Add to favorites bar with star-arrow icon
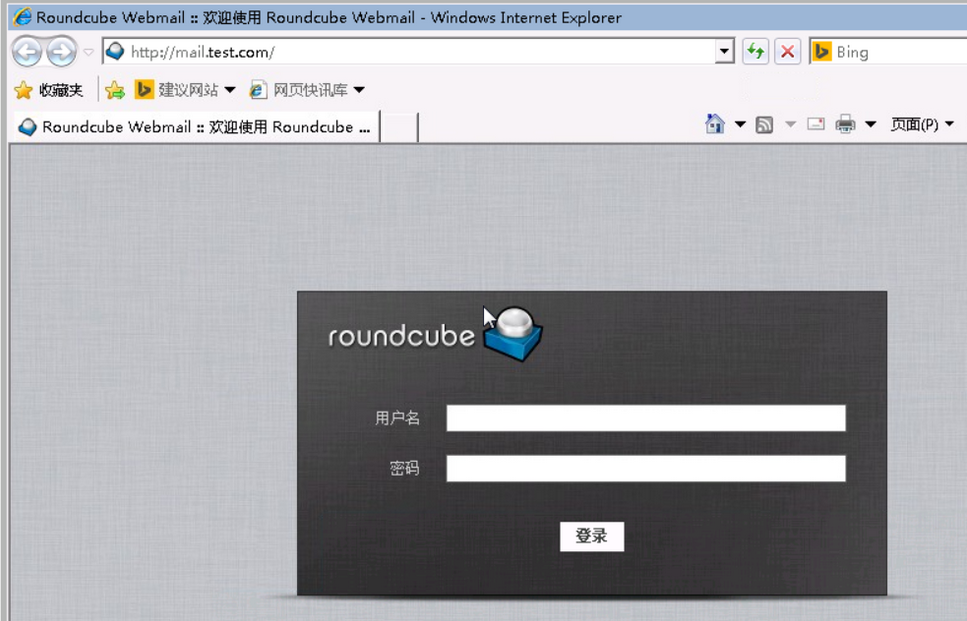 [115, 90]
